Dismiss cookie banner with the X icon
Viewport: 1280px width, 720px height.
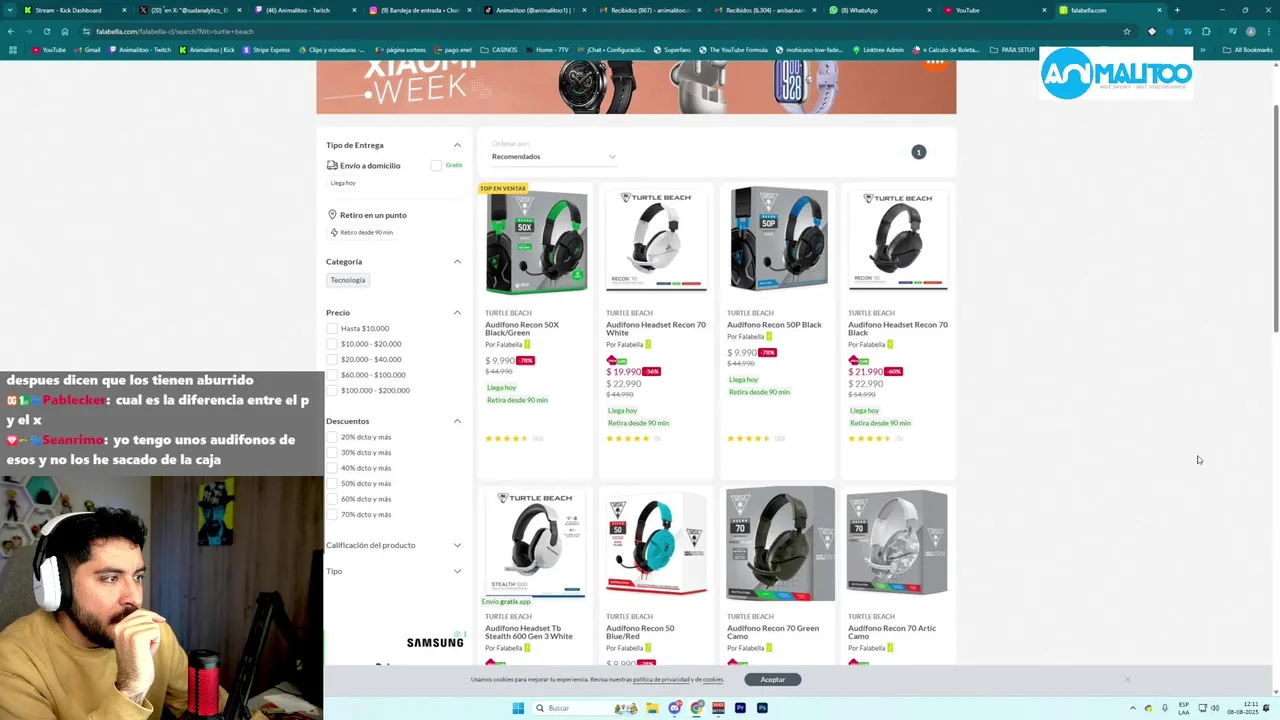point(1127,680)
